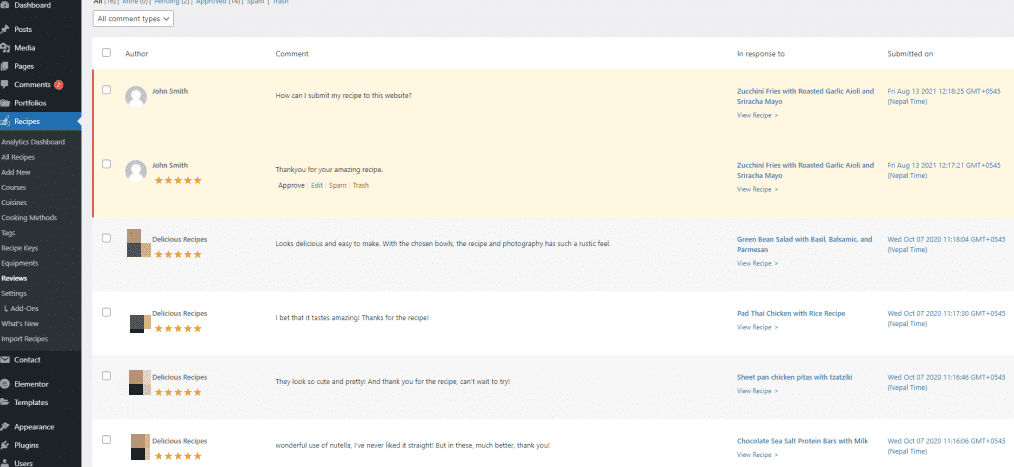1014x467 pixels.
Task: Click the Pages icon in sidebar
Action: [x=5, y=66]
